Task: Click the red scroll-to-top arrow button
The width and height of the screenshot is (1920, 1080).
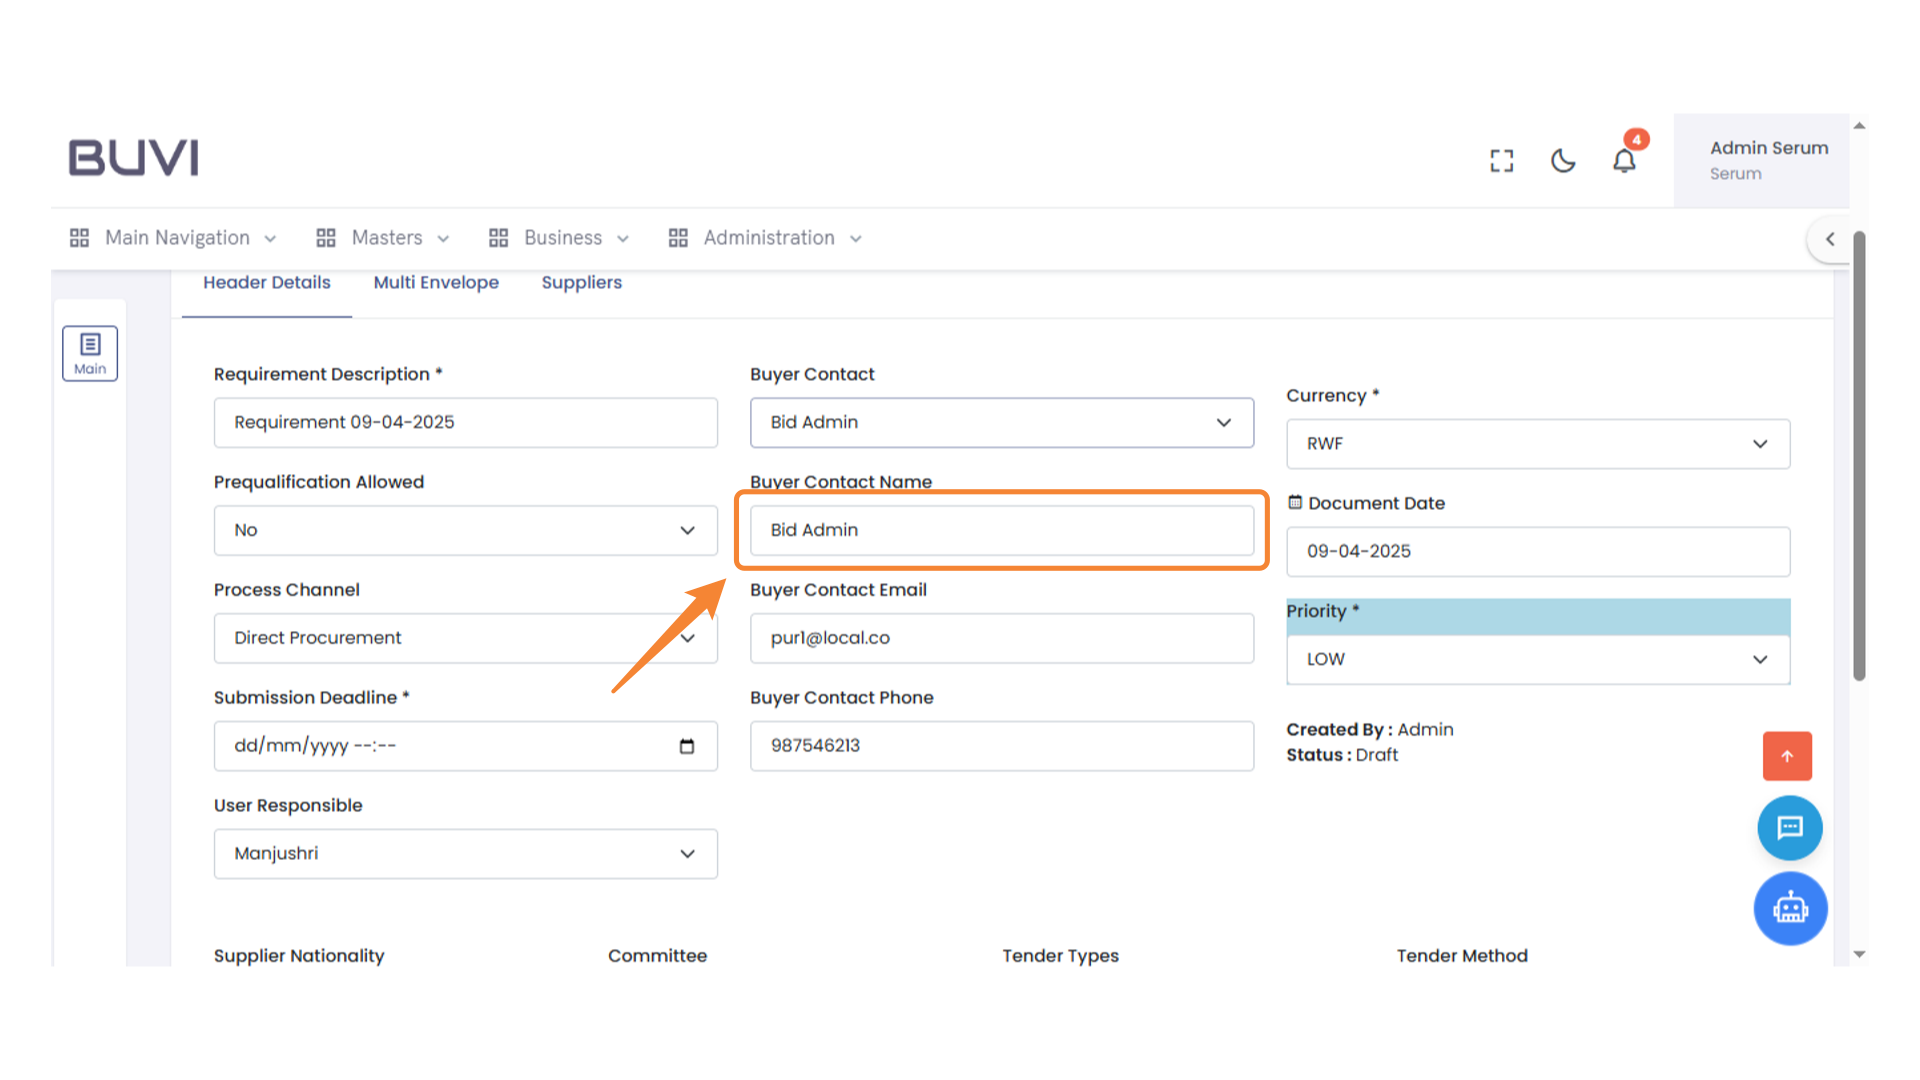Action: pyautogui.click(x=1787, y=756)
